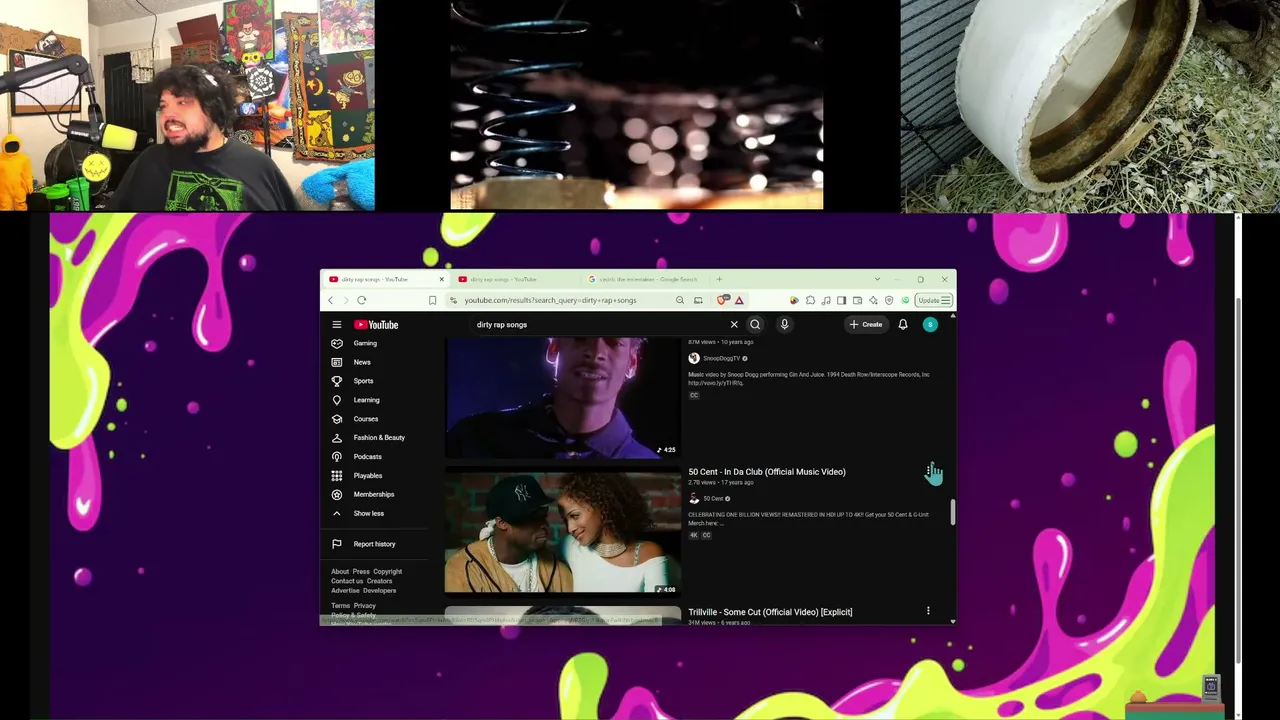Click the browser Update button
Screen dimensions: 1280x720
coord(934,300)
